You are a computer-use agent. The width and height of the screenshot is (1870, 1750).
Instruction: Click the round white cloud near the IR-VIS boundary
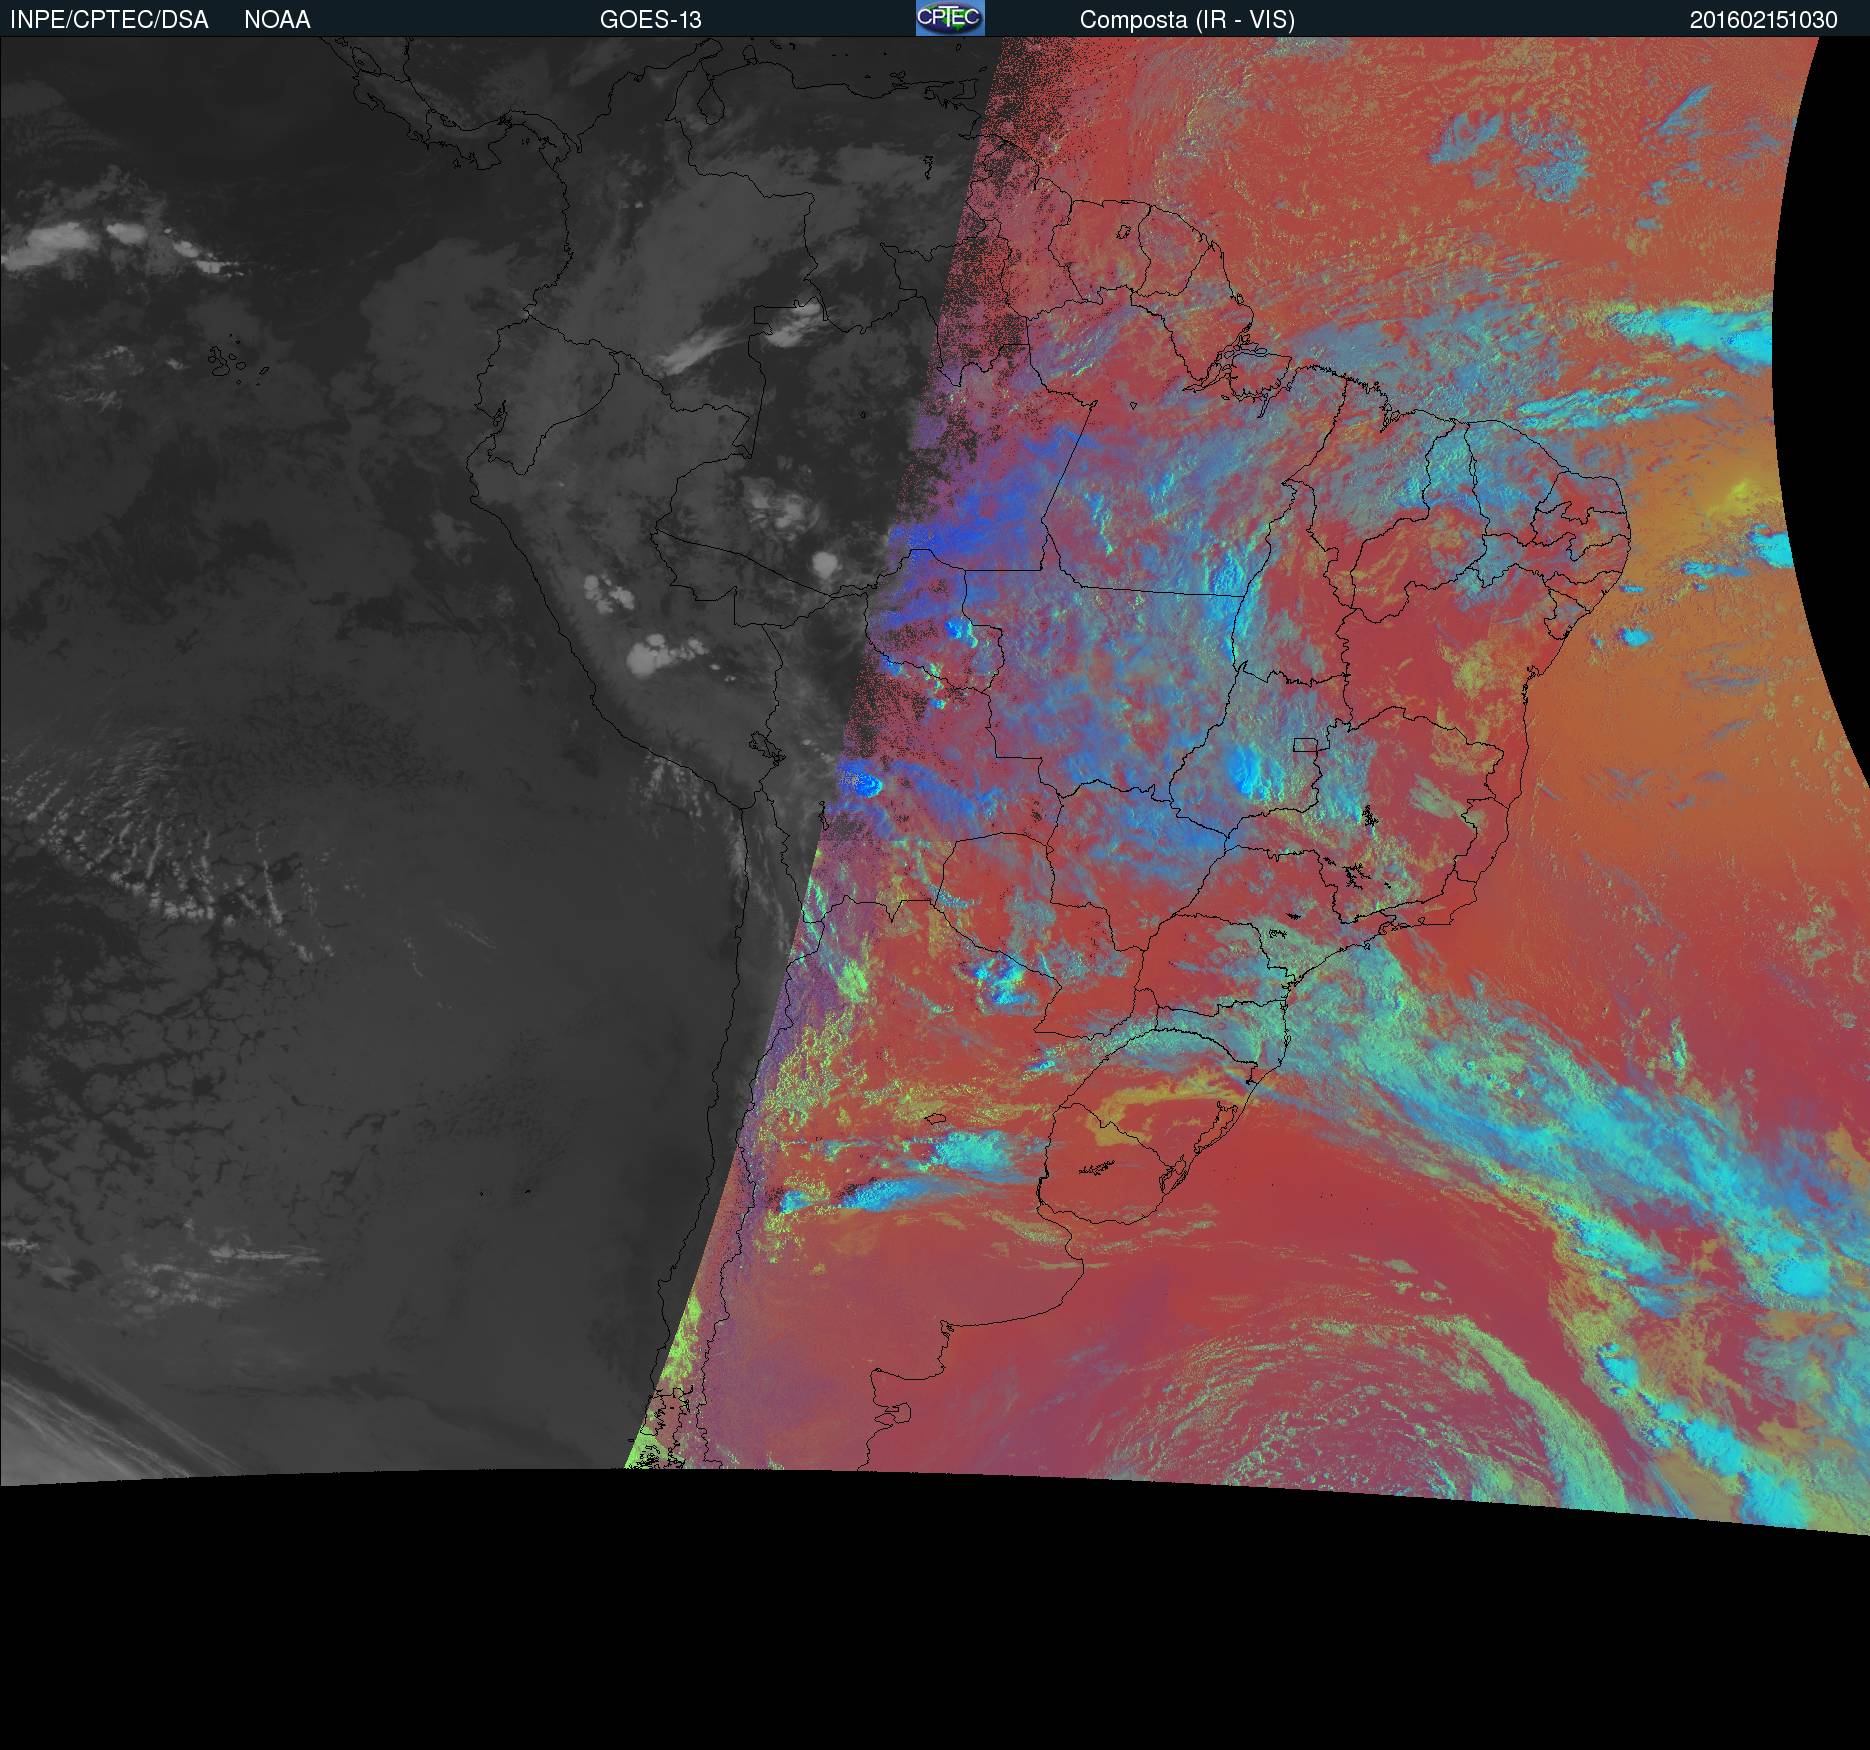(x=826, y=566)
